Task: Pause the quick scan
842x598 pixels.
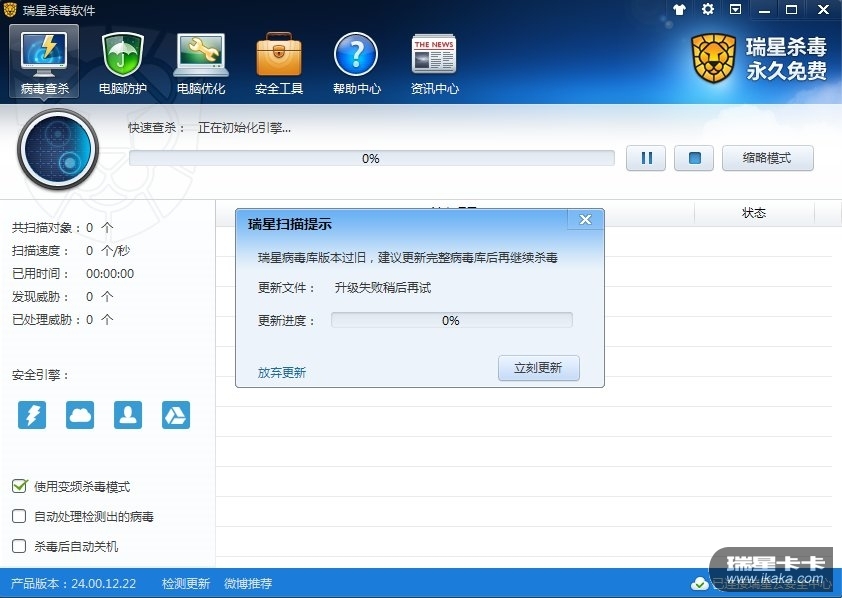Action: 646,158
